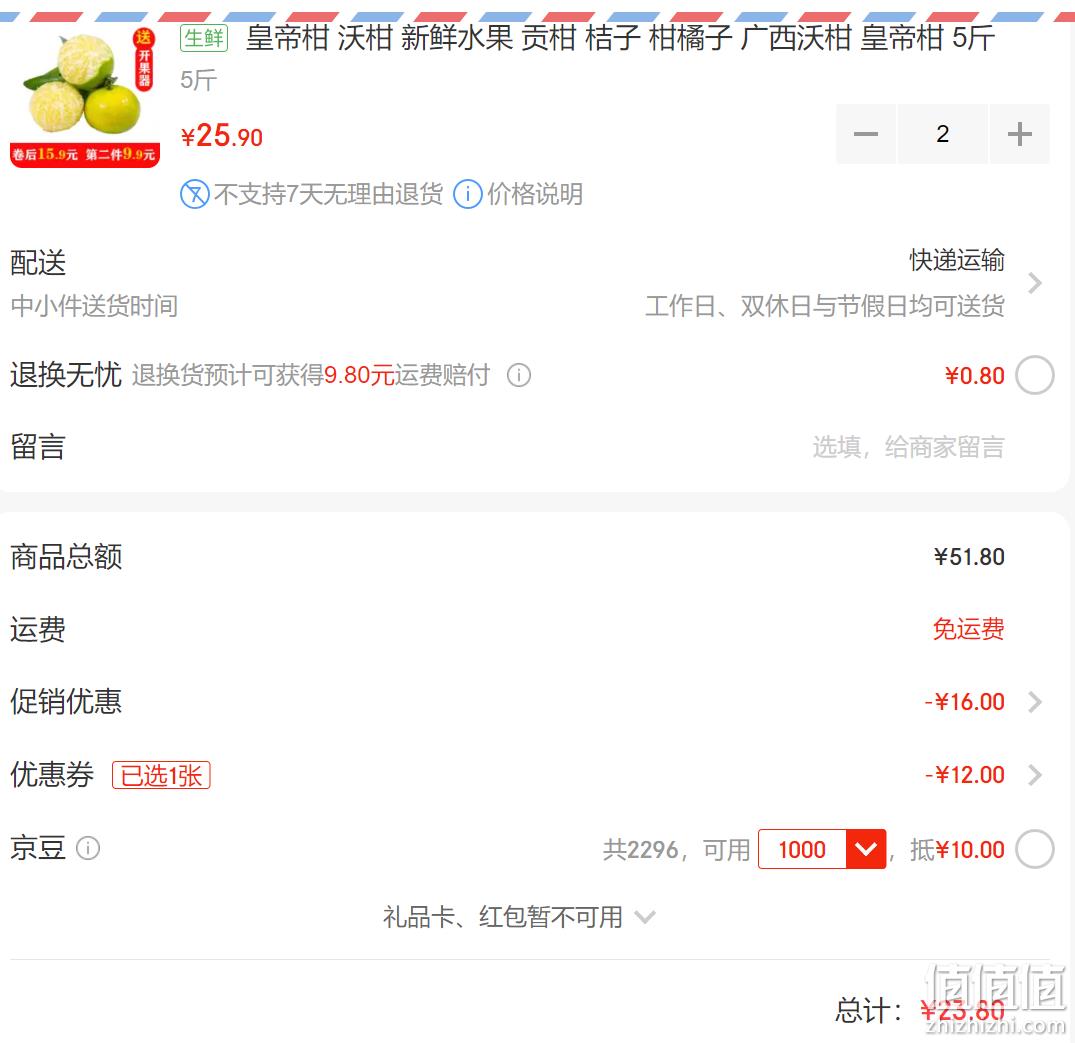Click the no 7-day return icon
This screenshot has width=1075, height=1043.
[x=195, y=194]
